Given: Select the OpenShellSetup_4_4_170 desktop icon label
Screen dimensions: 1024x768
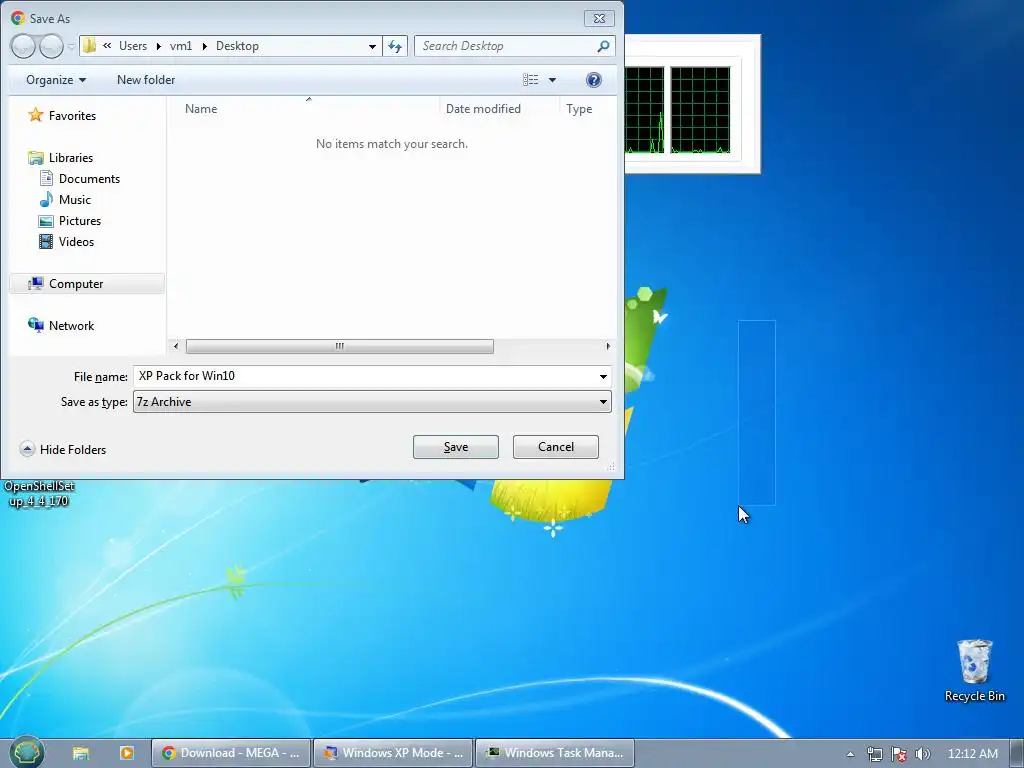Looking at the screenshot, I should pos(39,494).
